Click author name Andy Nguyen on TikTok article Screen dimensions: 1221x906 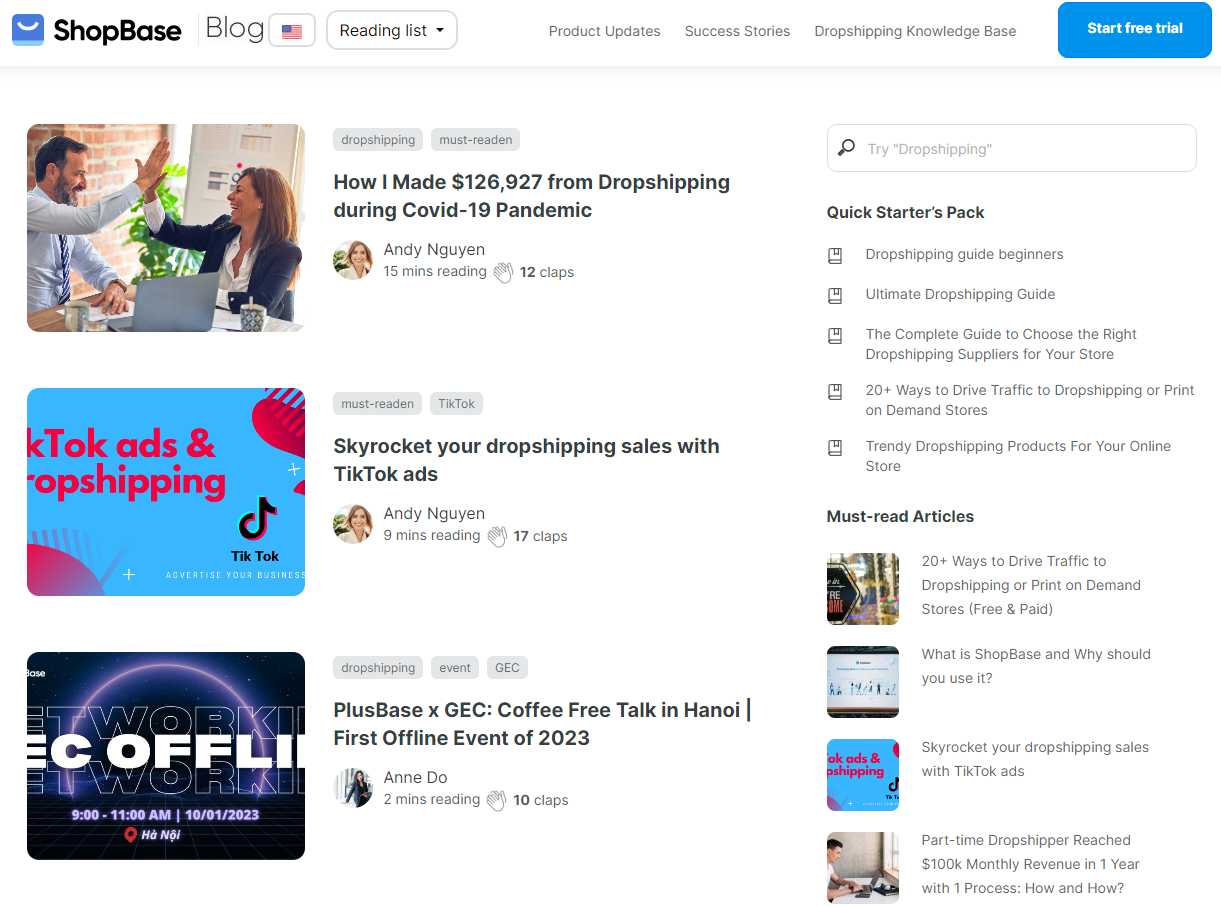click(434, 514)
